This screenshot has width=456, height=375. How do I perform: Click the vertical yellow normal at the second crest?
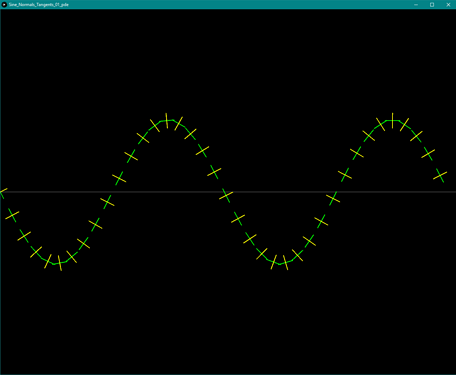[392, 120]
